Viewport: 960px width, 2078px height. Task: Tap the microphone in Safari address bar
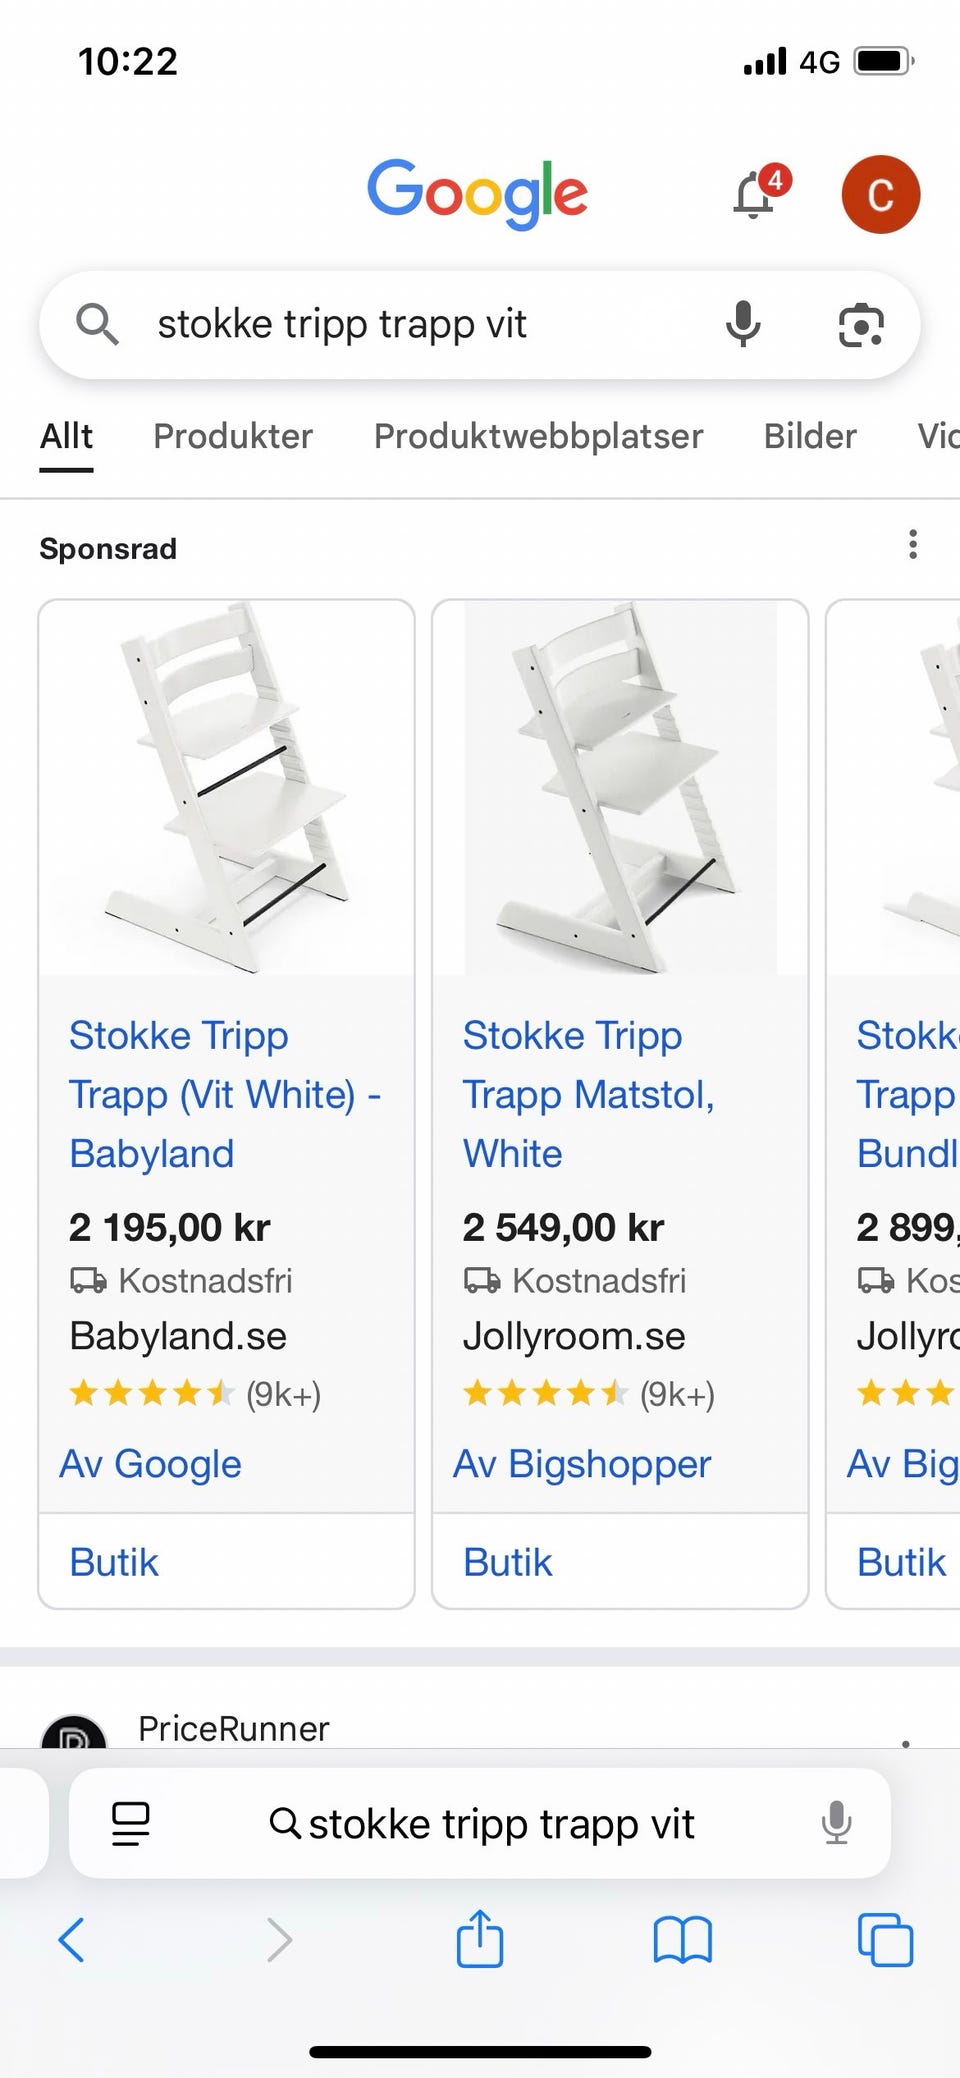coord(836,1824)
